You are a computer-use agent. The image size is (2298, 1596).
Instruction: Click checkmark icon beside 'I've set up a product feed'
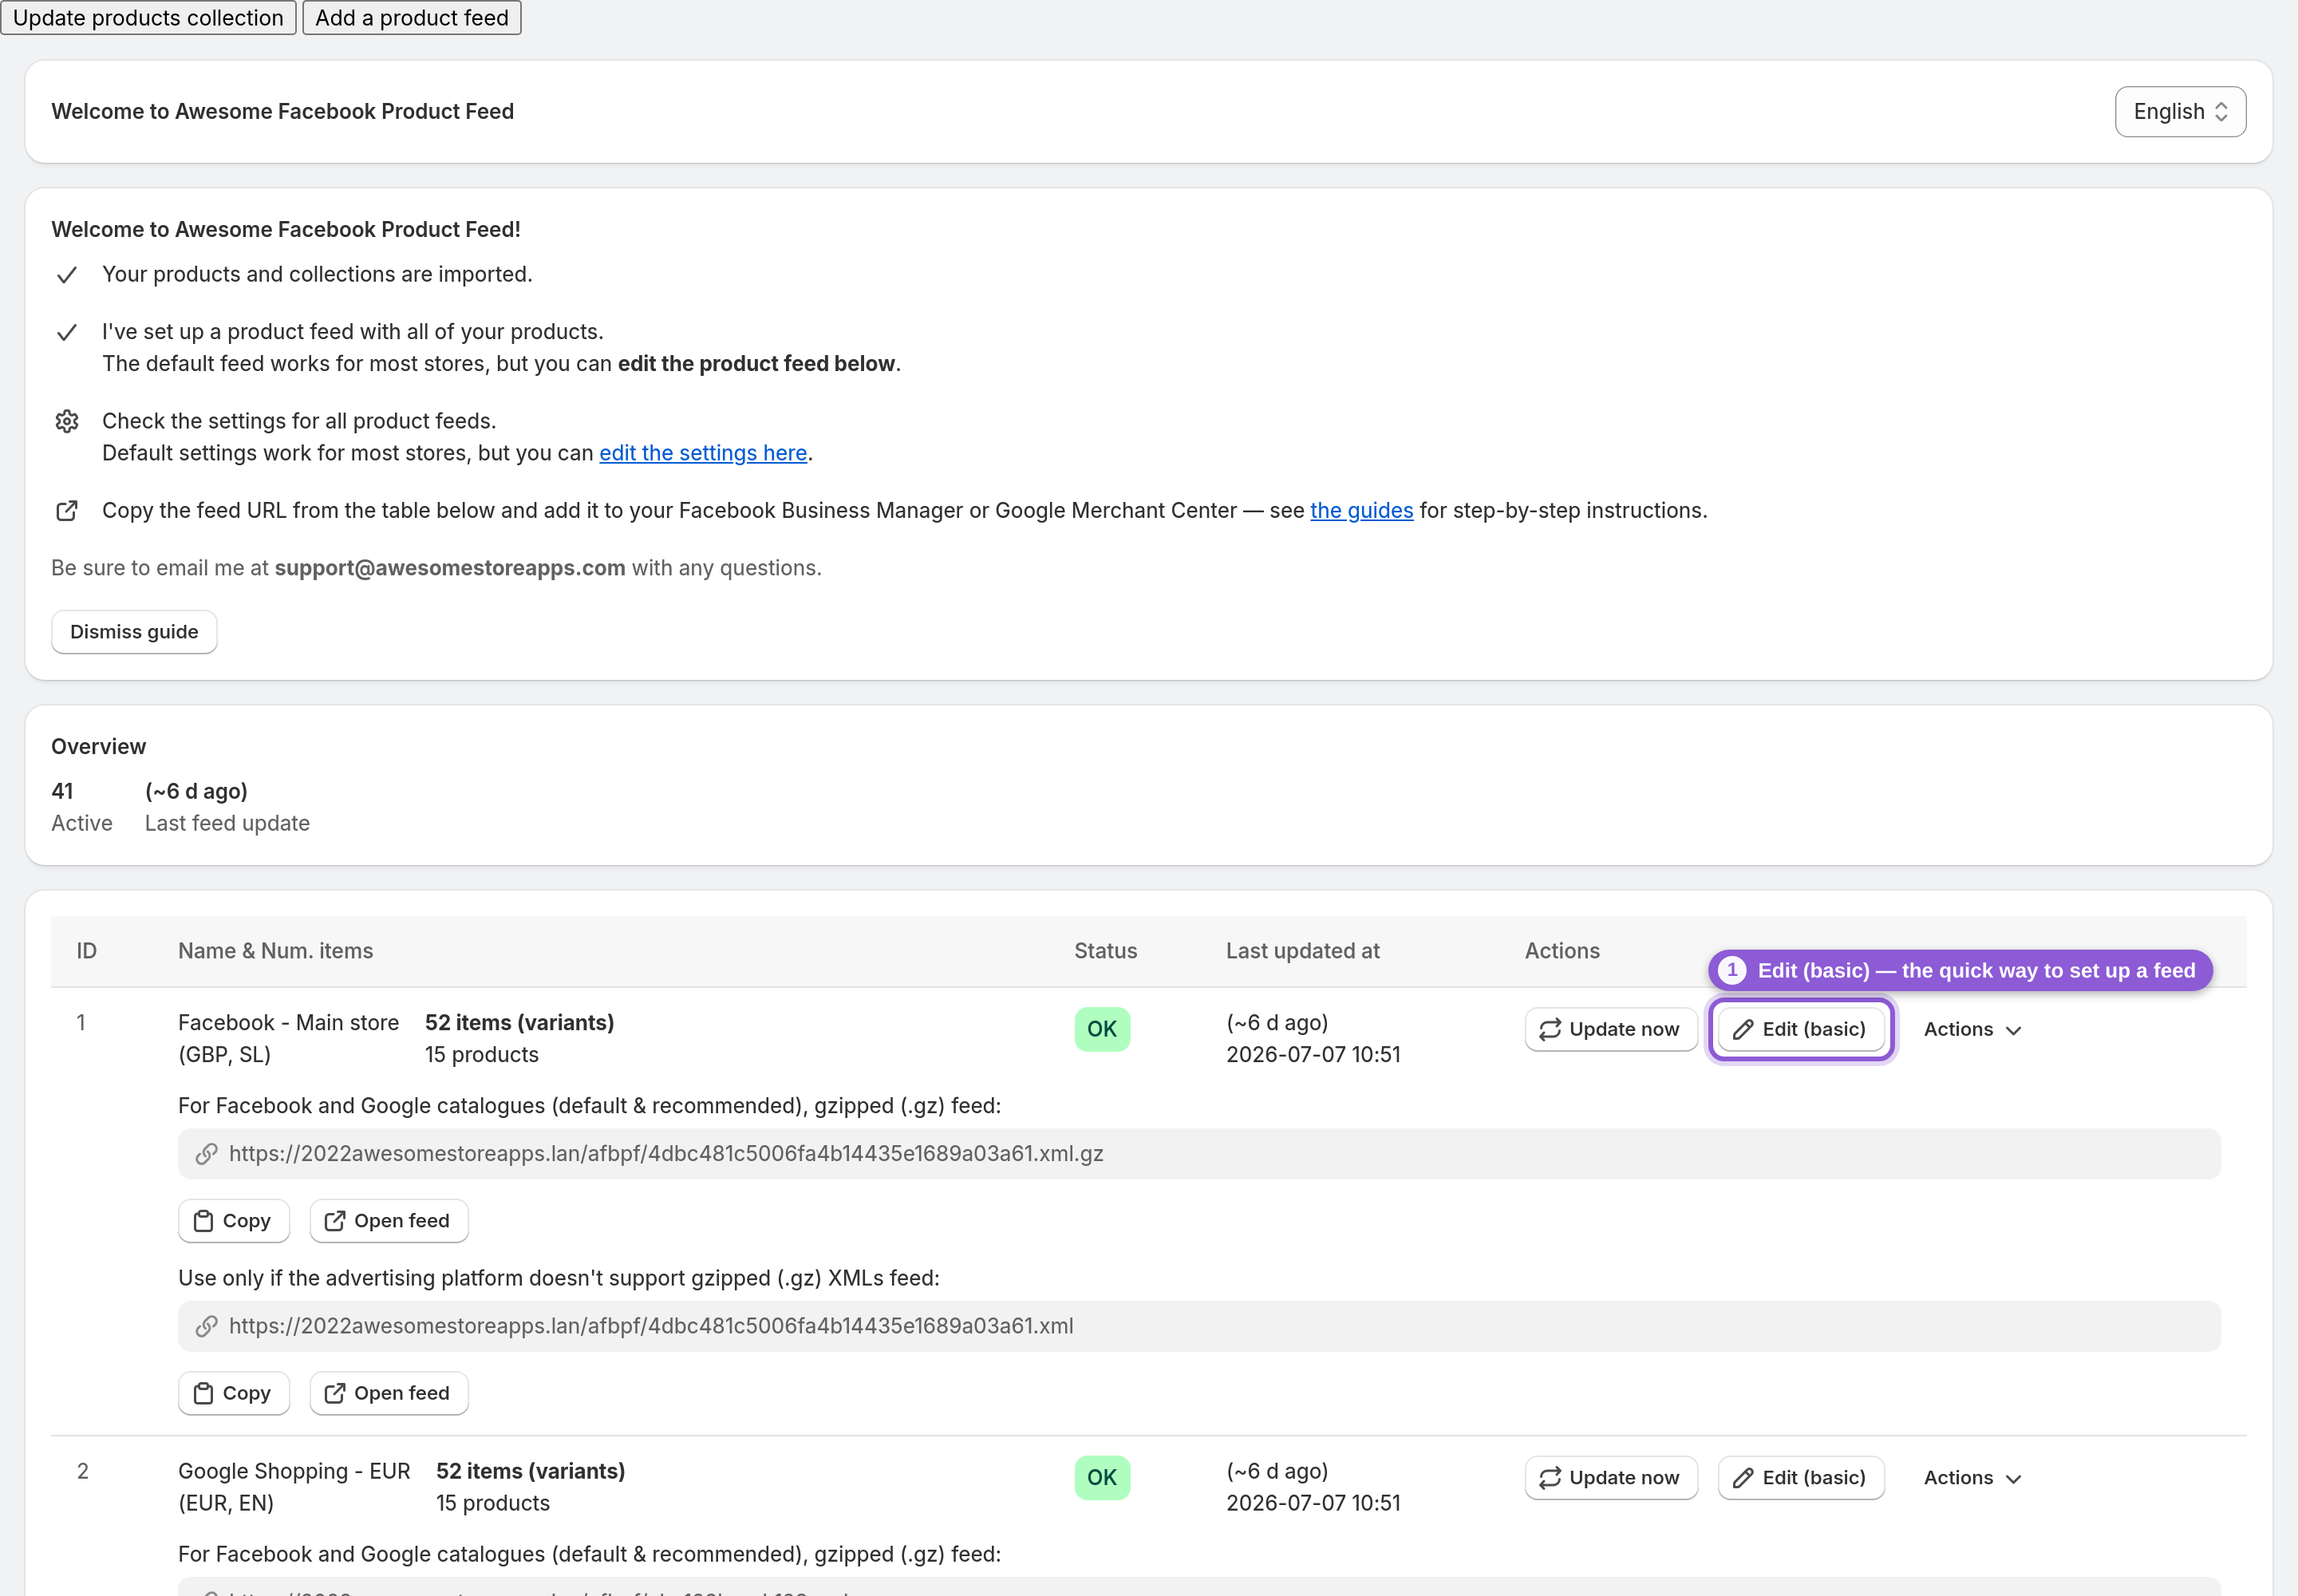pyautogui.click(x=67, y=332)
